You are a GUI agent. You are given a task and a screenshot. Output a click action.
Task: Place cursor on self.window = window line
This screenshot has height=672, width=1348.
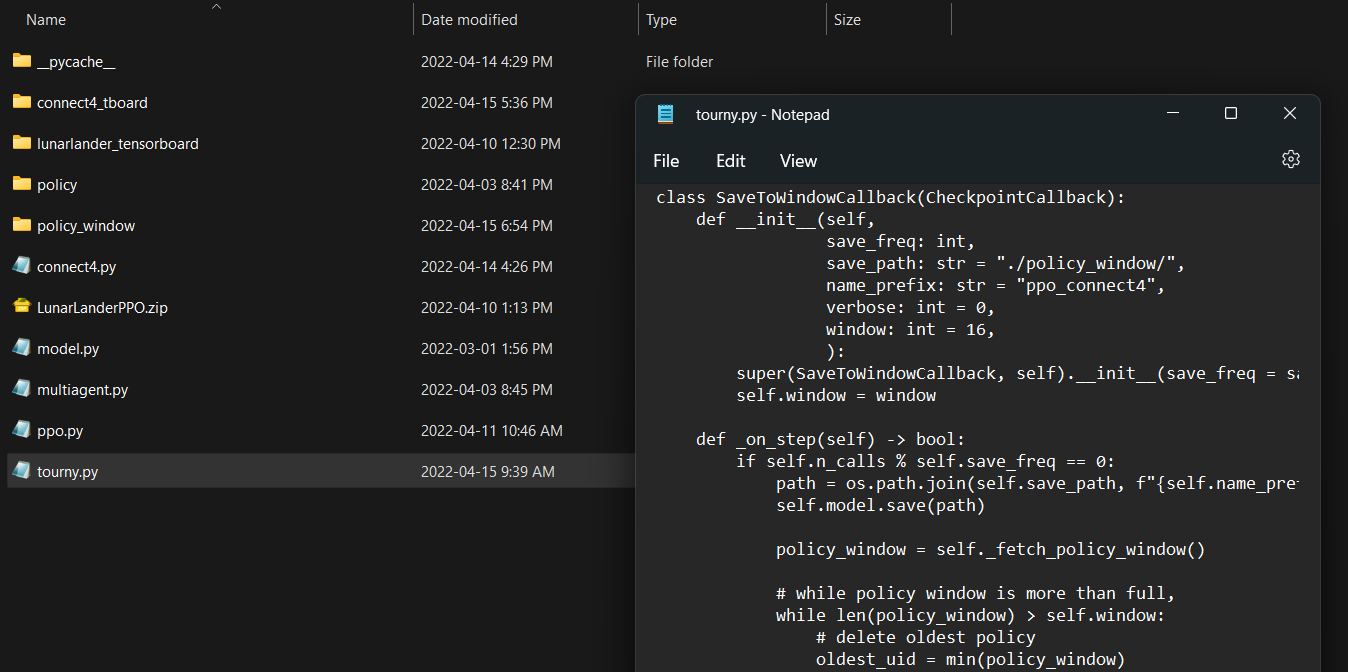[x=836, y=396]
